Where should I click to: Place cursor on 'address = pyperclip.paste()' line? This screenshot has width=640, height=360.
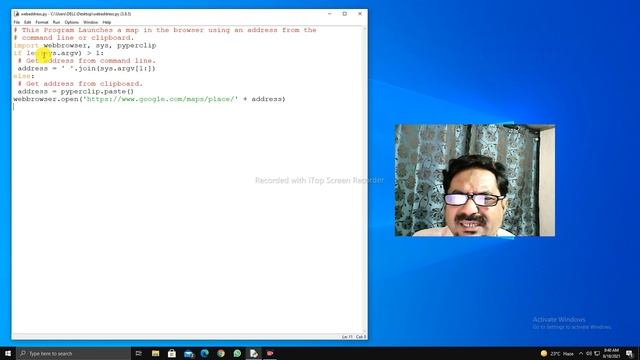point(76,91)
